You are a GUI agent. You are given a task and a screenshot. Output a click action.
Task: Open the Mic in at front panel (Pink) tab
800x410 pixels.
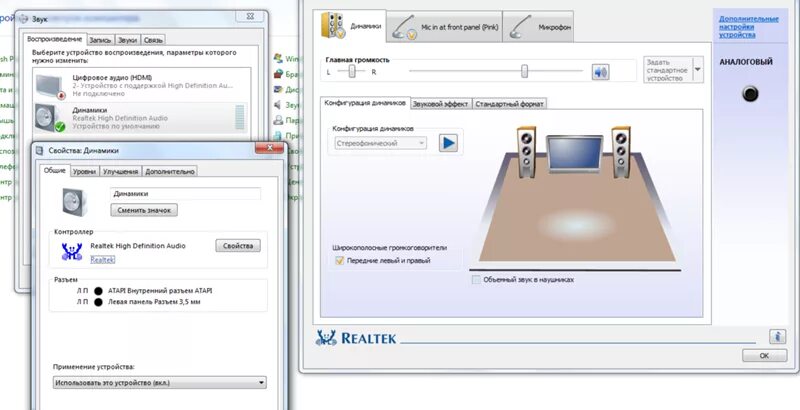coord(444,27)
